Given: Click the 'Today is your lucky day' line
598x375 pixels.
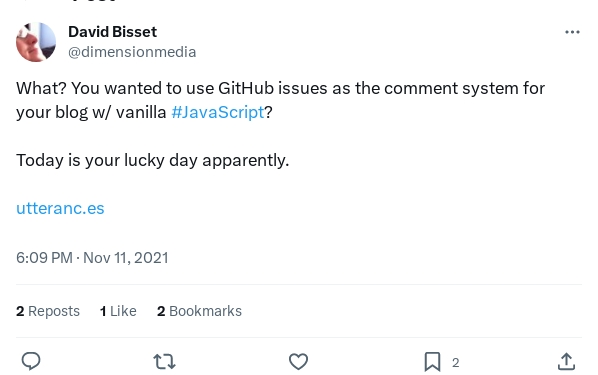Looking at the screenshot, I should point(153,160).
